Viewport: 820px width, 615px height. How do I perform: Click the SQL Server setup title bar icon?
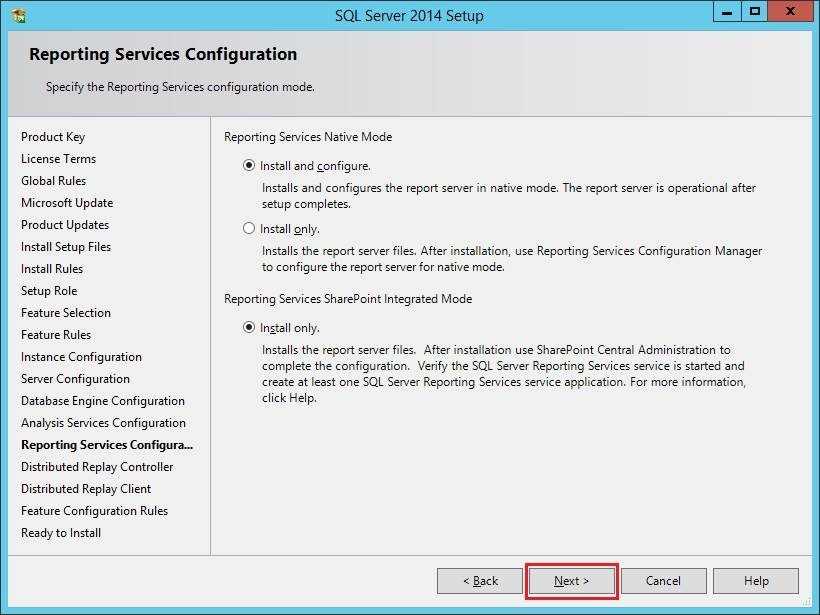[x=19, y=15]
